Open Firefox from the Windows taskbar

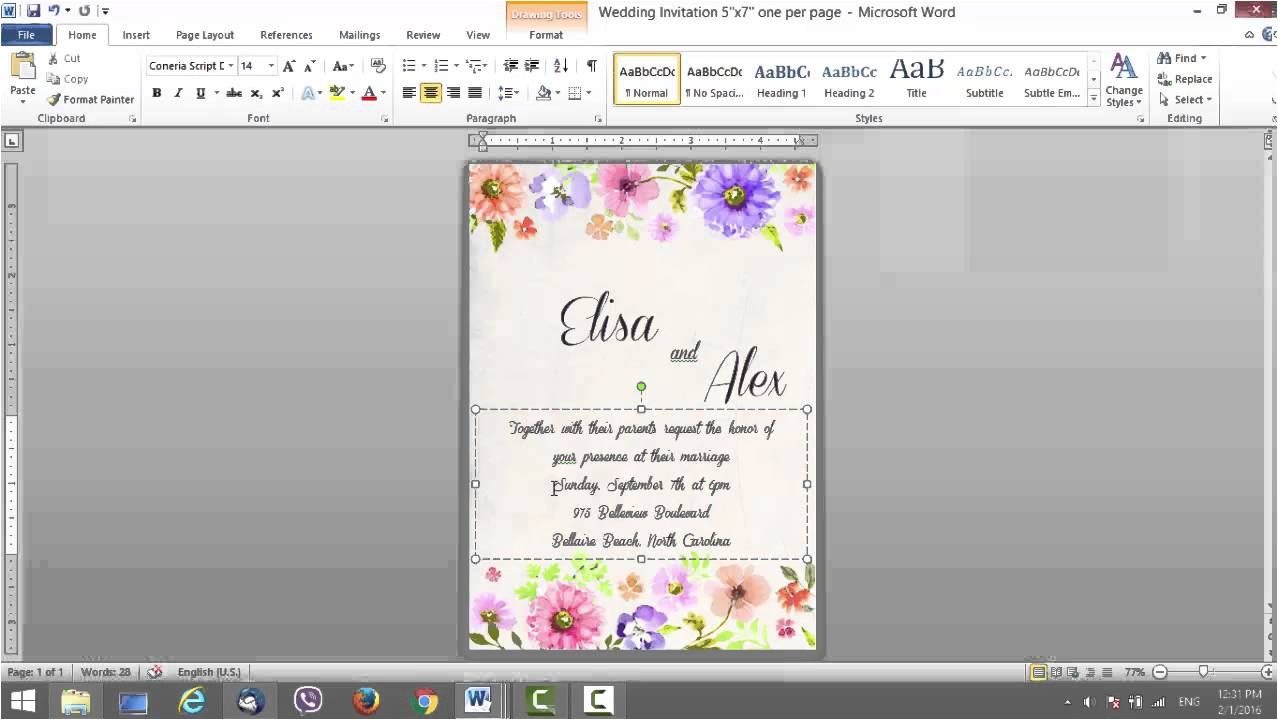366,702
